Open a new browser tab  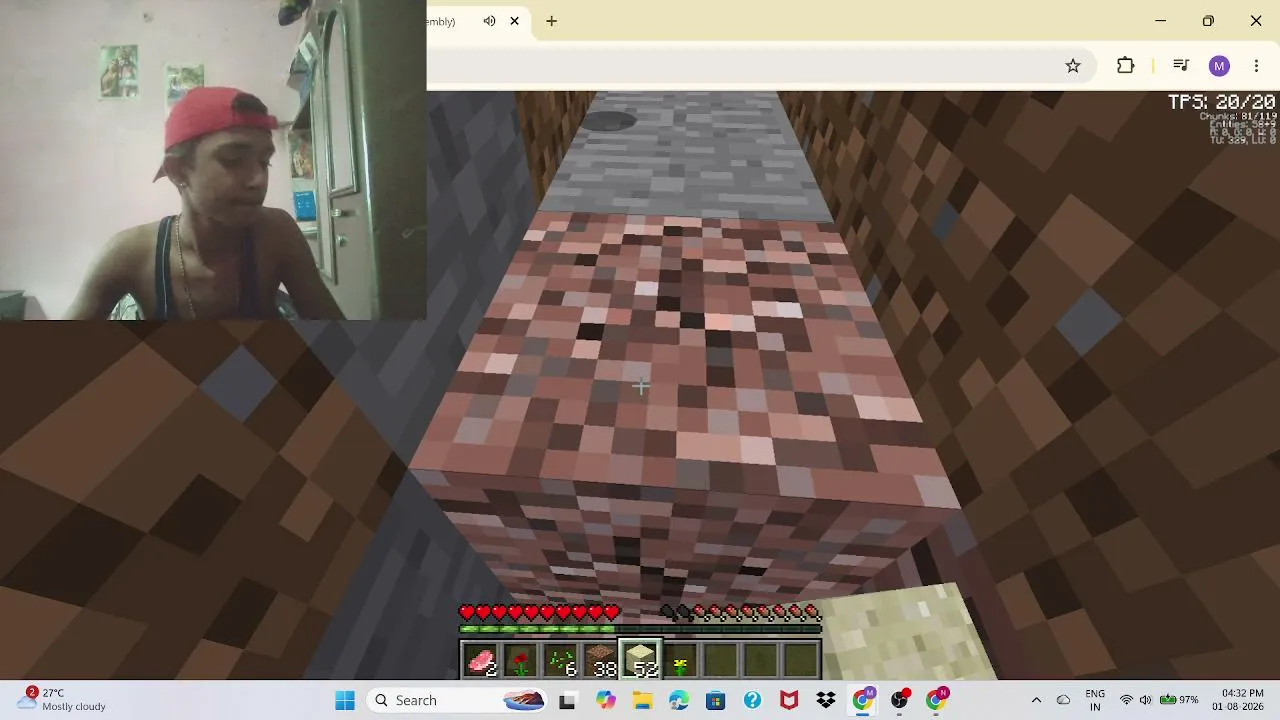551,21
